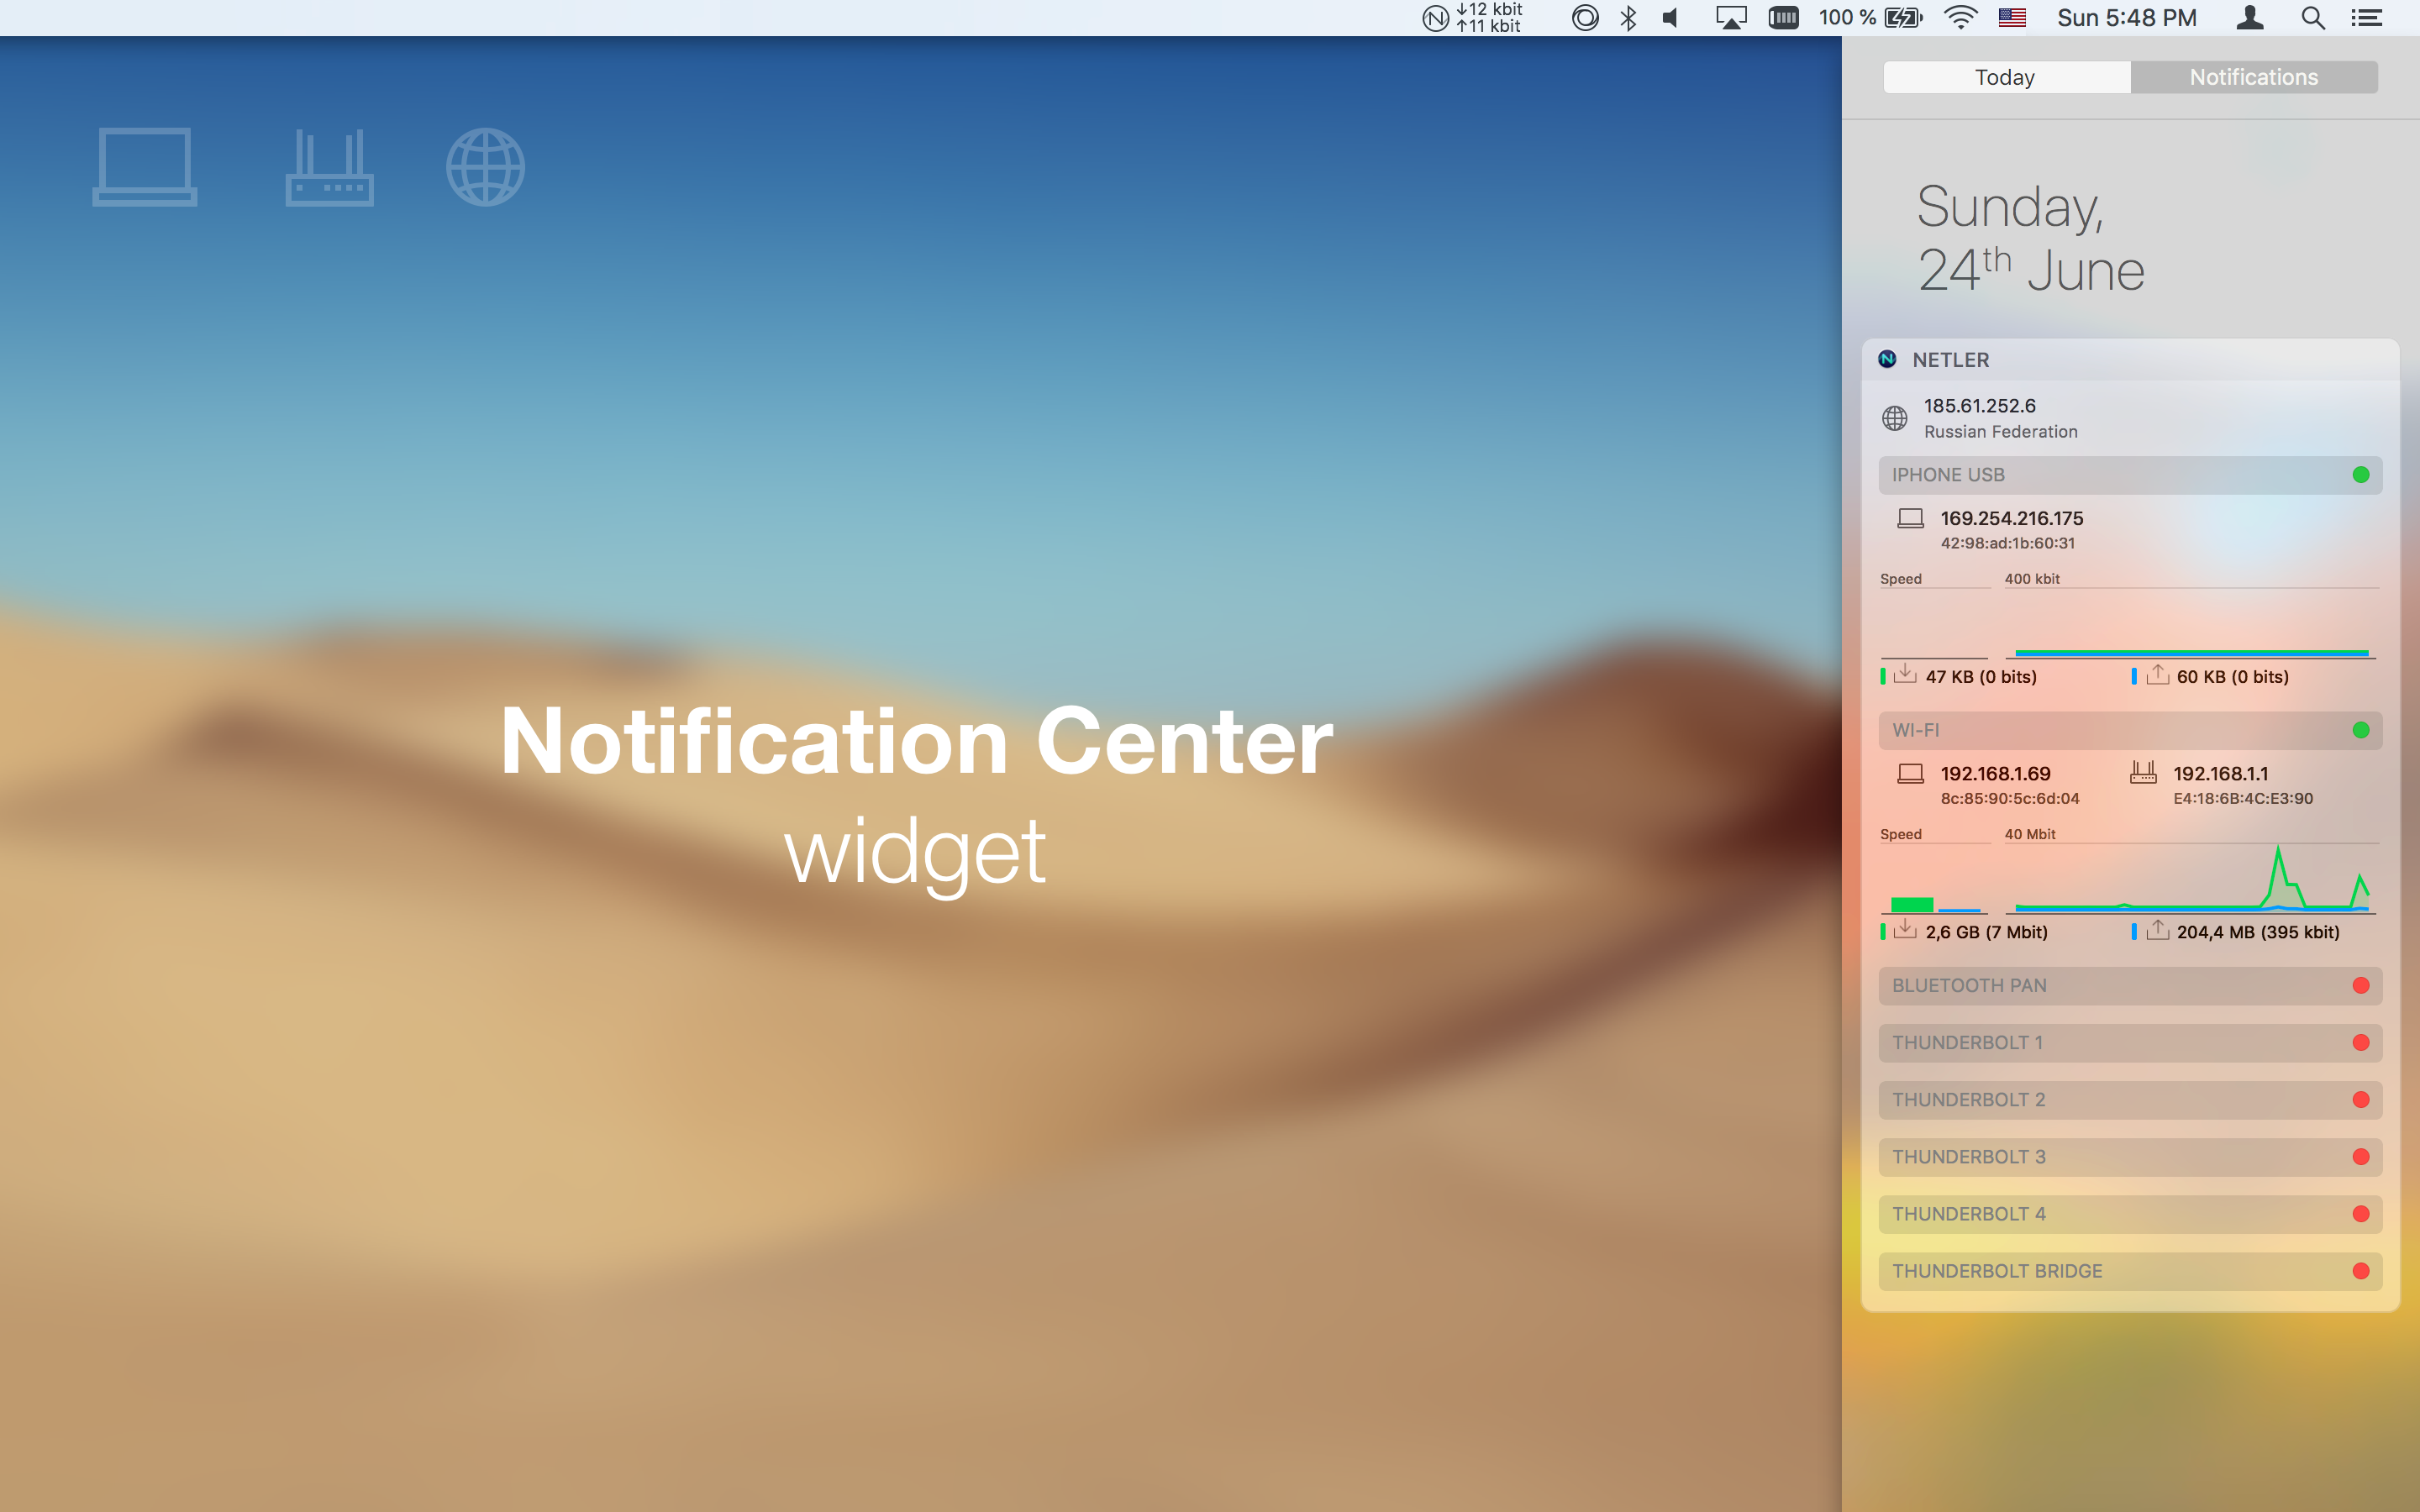Click the Wi-Fi status menu icon
The image size is (2420, 1512).
coord(1960,18)
